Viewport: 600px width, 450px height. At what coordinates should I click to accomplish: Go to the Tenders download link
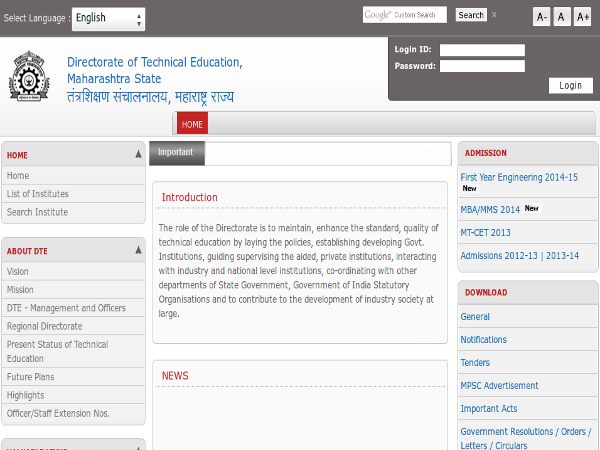click(x=475, y=363)
